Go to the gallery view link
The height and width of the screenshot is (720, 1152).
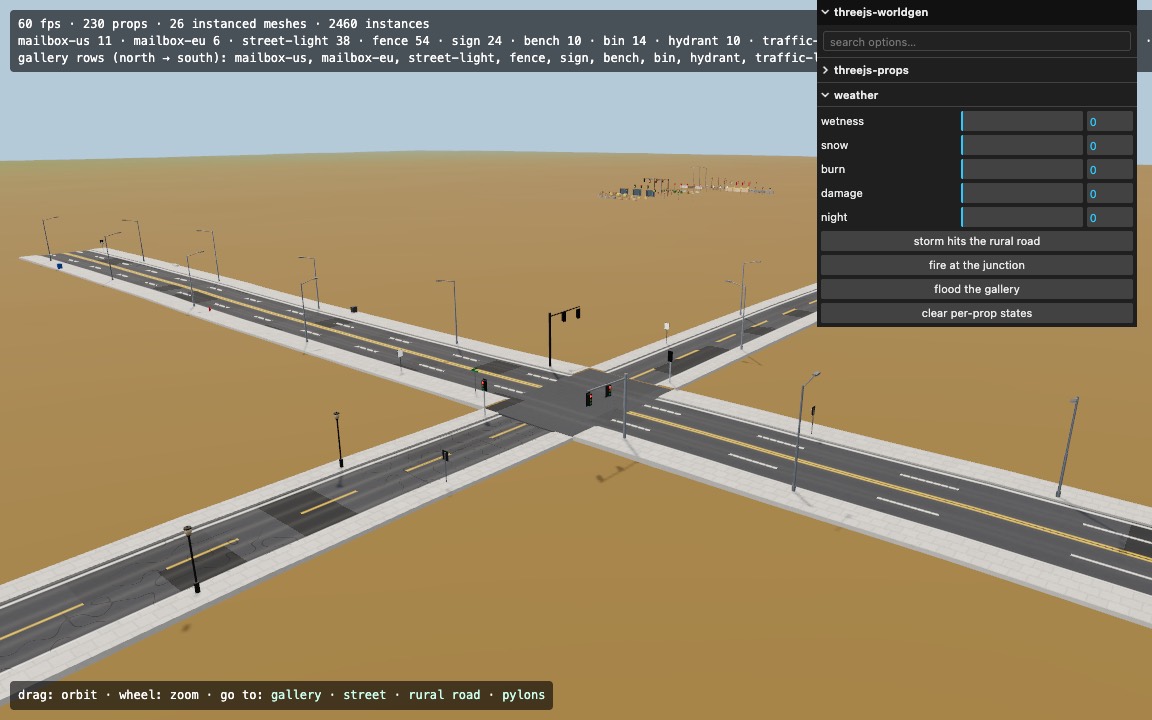coord(296,695)
